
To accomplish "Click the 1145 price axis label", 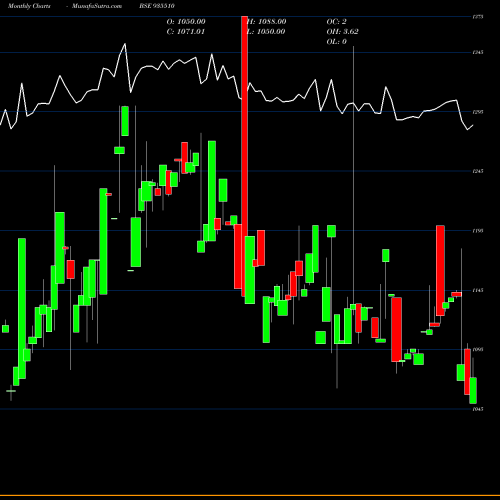I will pos(478,290).
